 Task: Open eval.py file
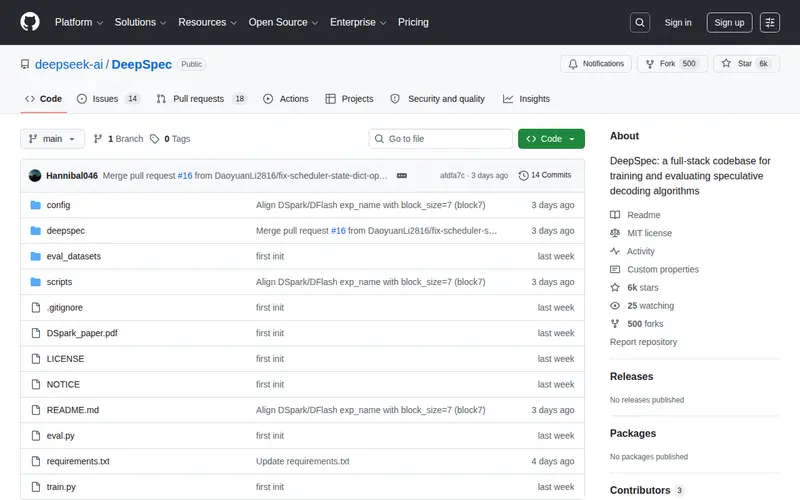(60, 436)
